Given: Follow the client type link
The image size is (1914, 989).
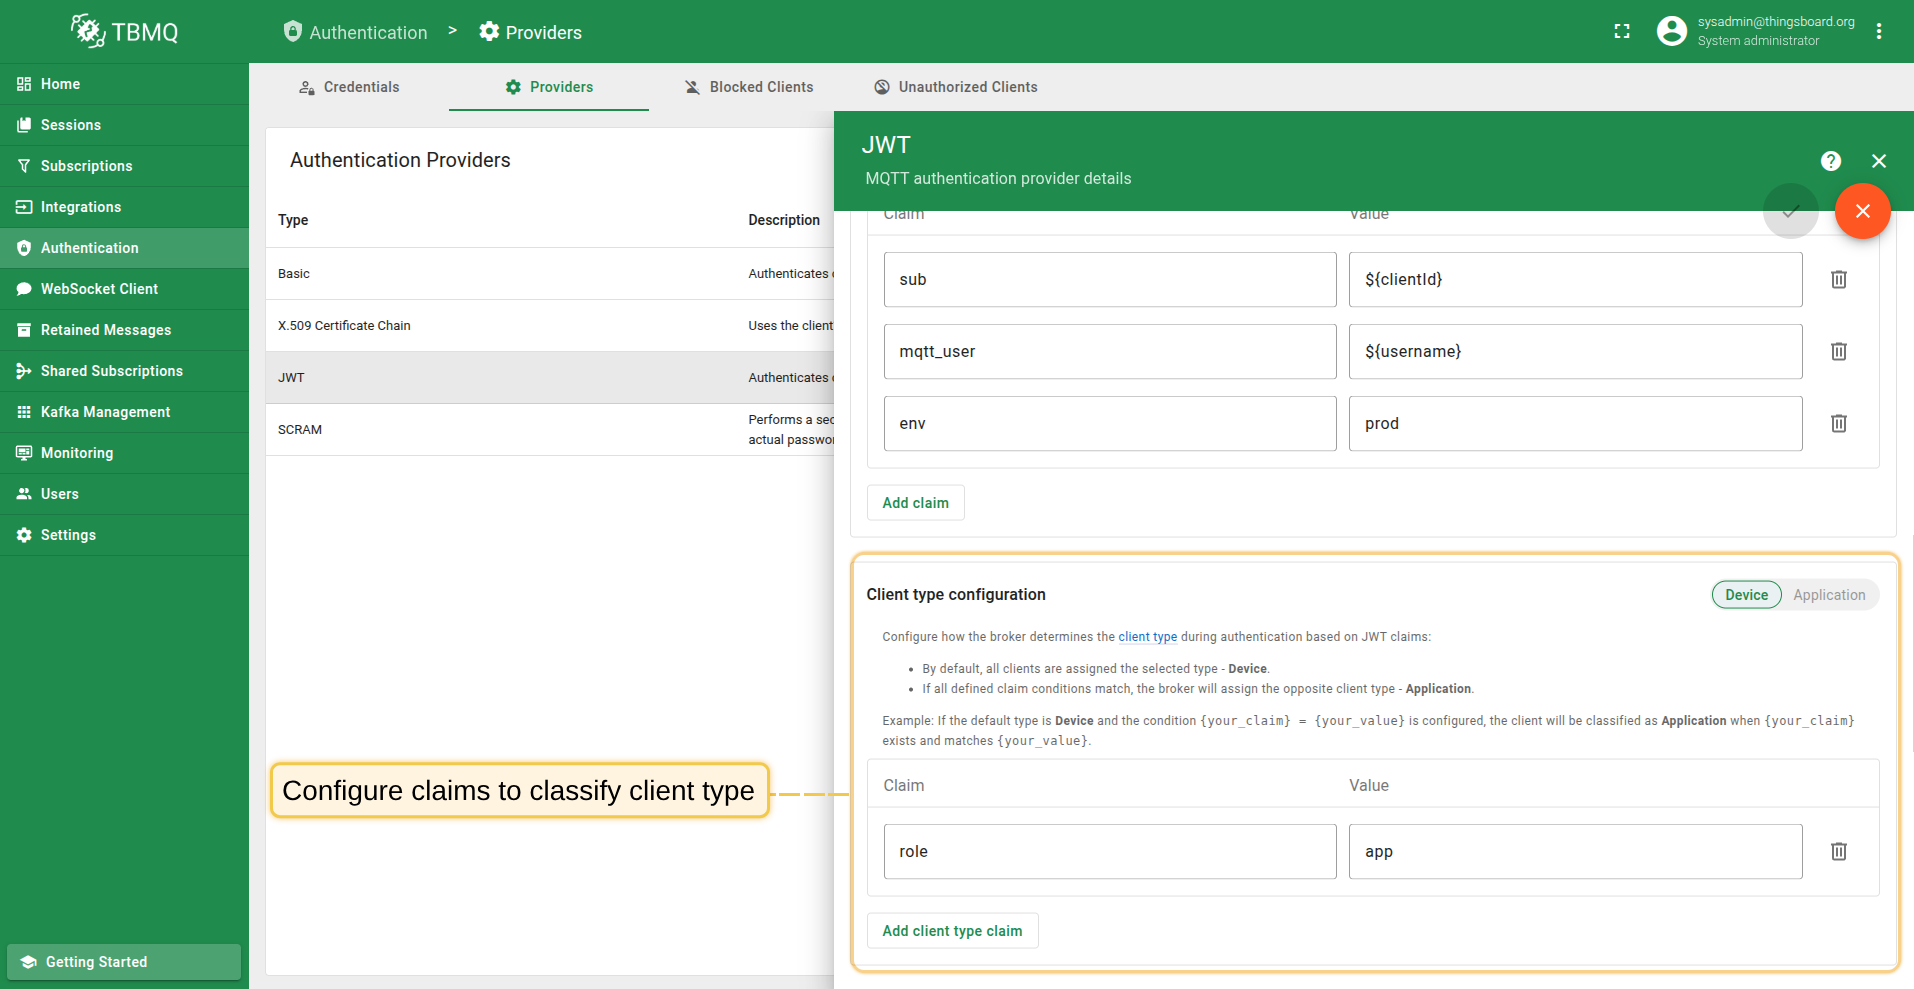Looking at the screenshot, I should (x=1147, y=637).
